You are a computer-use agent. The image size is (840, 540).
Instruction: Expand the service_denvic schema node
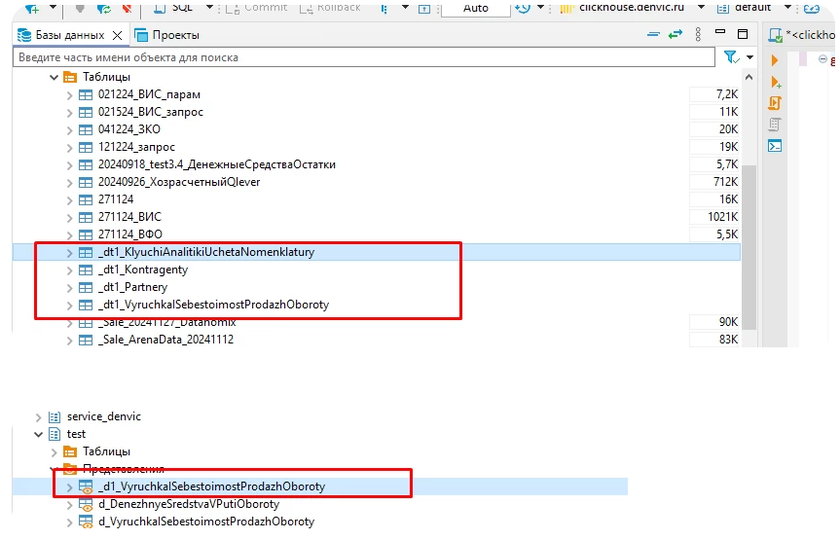point(39,417)
